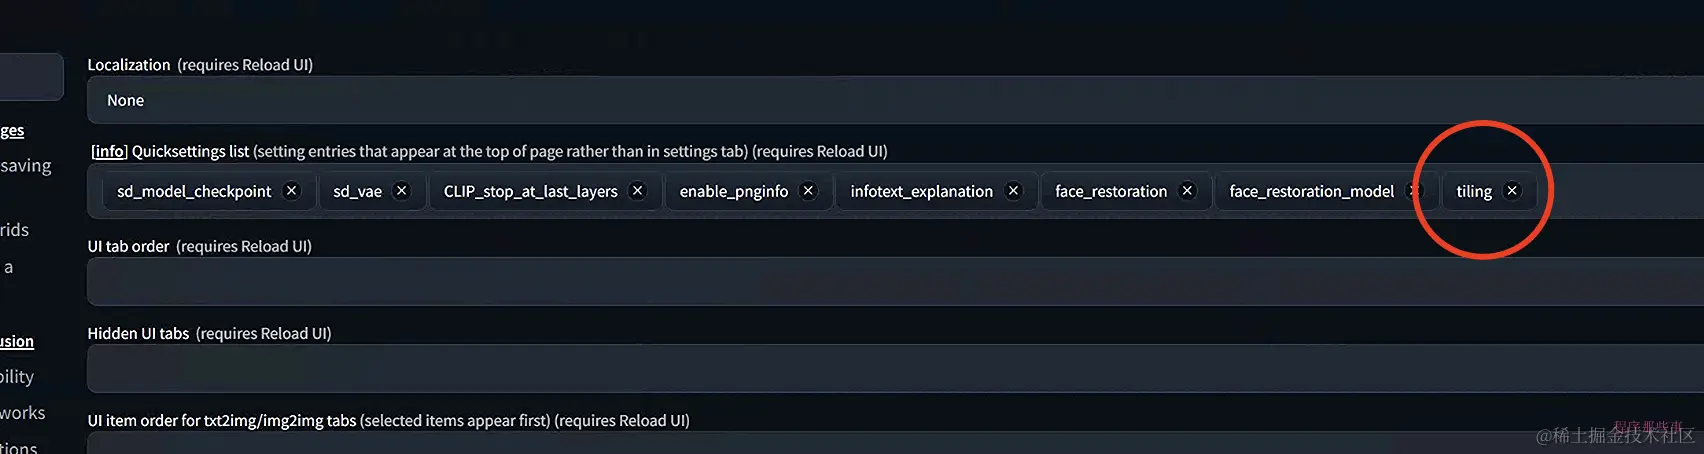
Task: Remove infotext_explanation tag via X icon
Action: [x=1013, y=191]
